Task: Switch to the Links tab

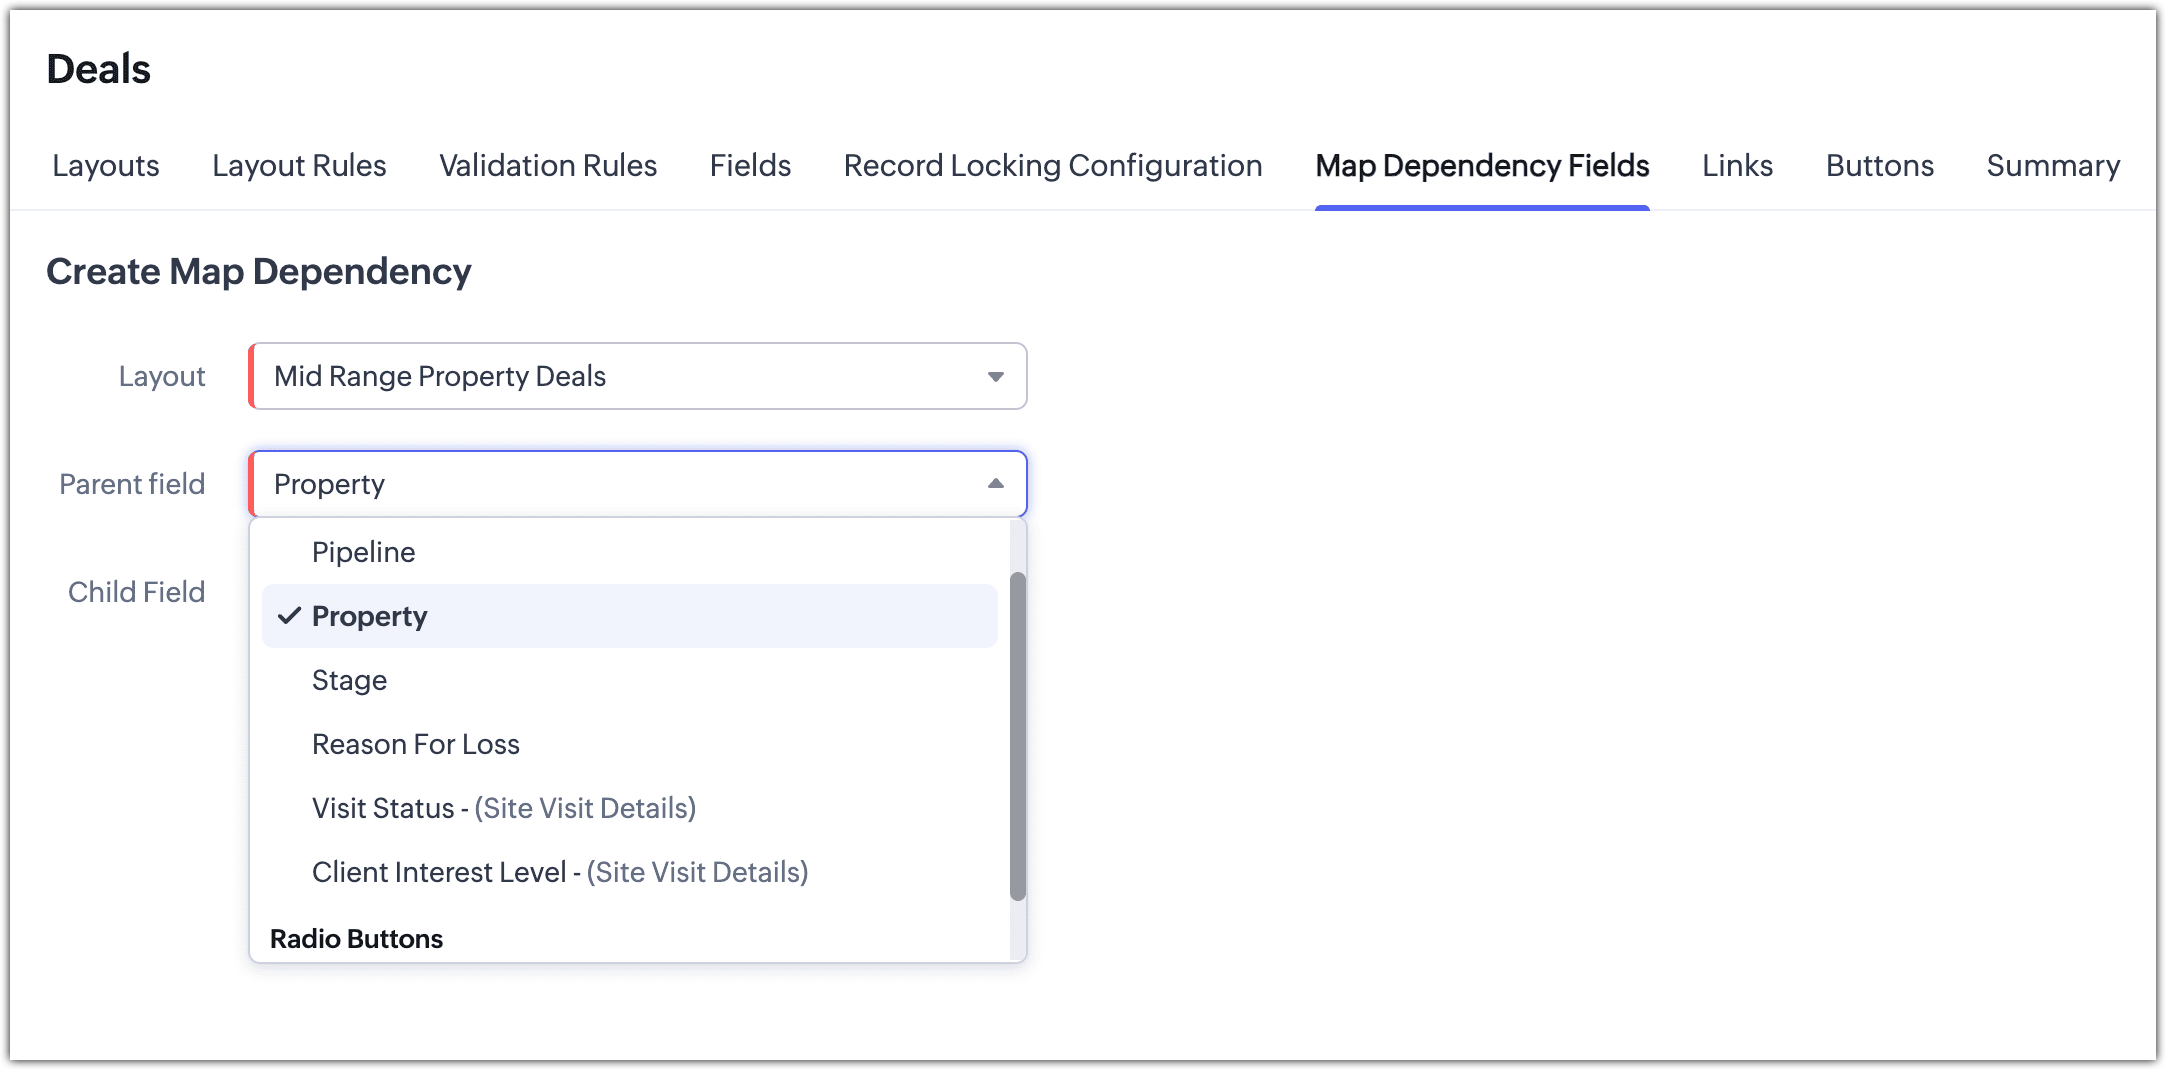Action: tap(1737, 166)
